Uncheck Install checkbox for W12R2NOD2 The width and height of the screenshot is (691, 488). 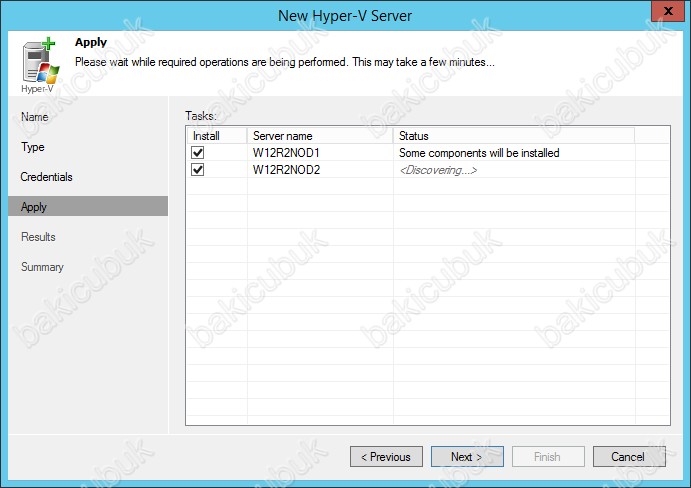197,170
